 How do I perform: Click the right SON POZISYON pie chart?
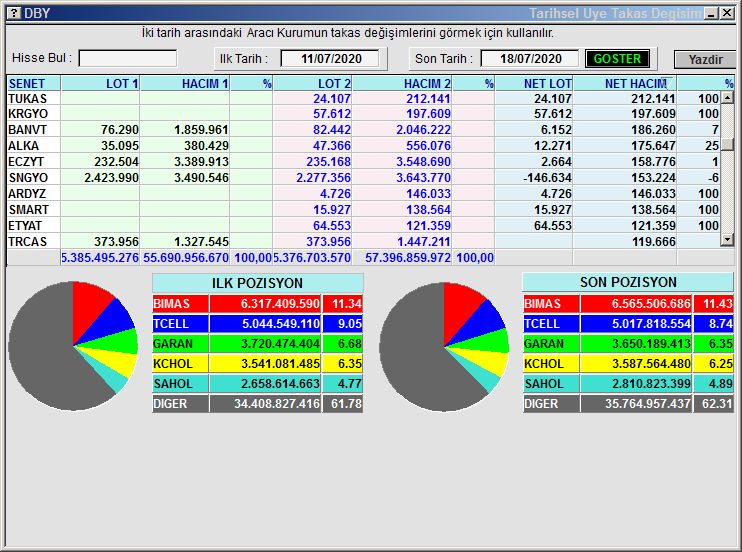(x=443, y=346)
